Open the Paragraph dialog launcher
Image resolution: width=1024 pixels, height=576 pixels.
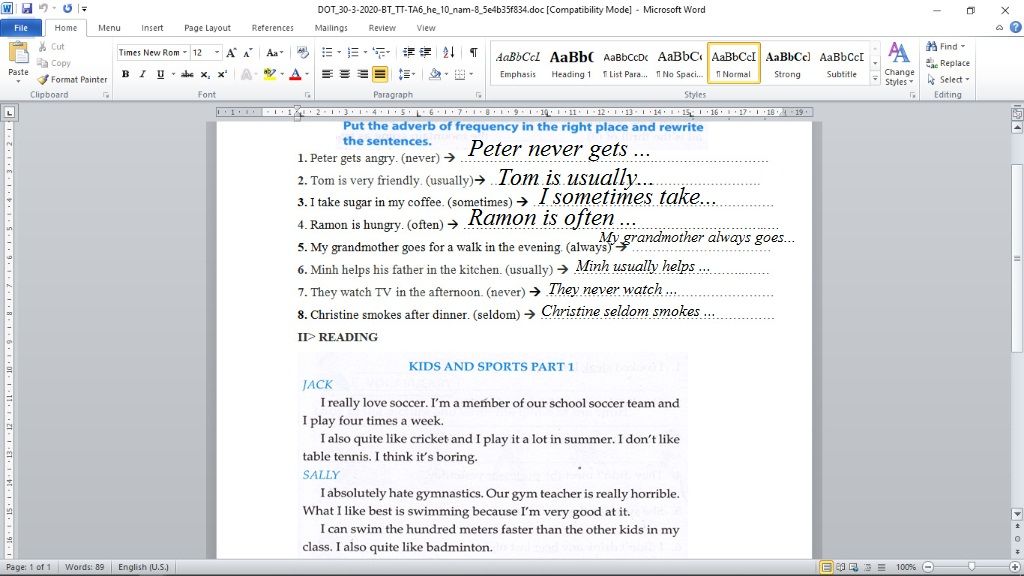tap(478, 95)
